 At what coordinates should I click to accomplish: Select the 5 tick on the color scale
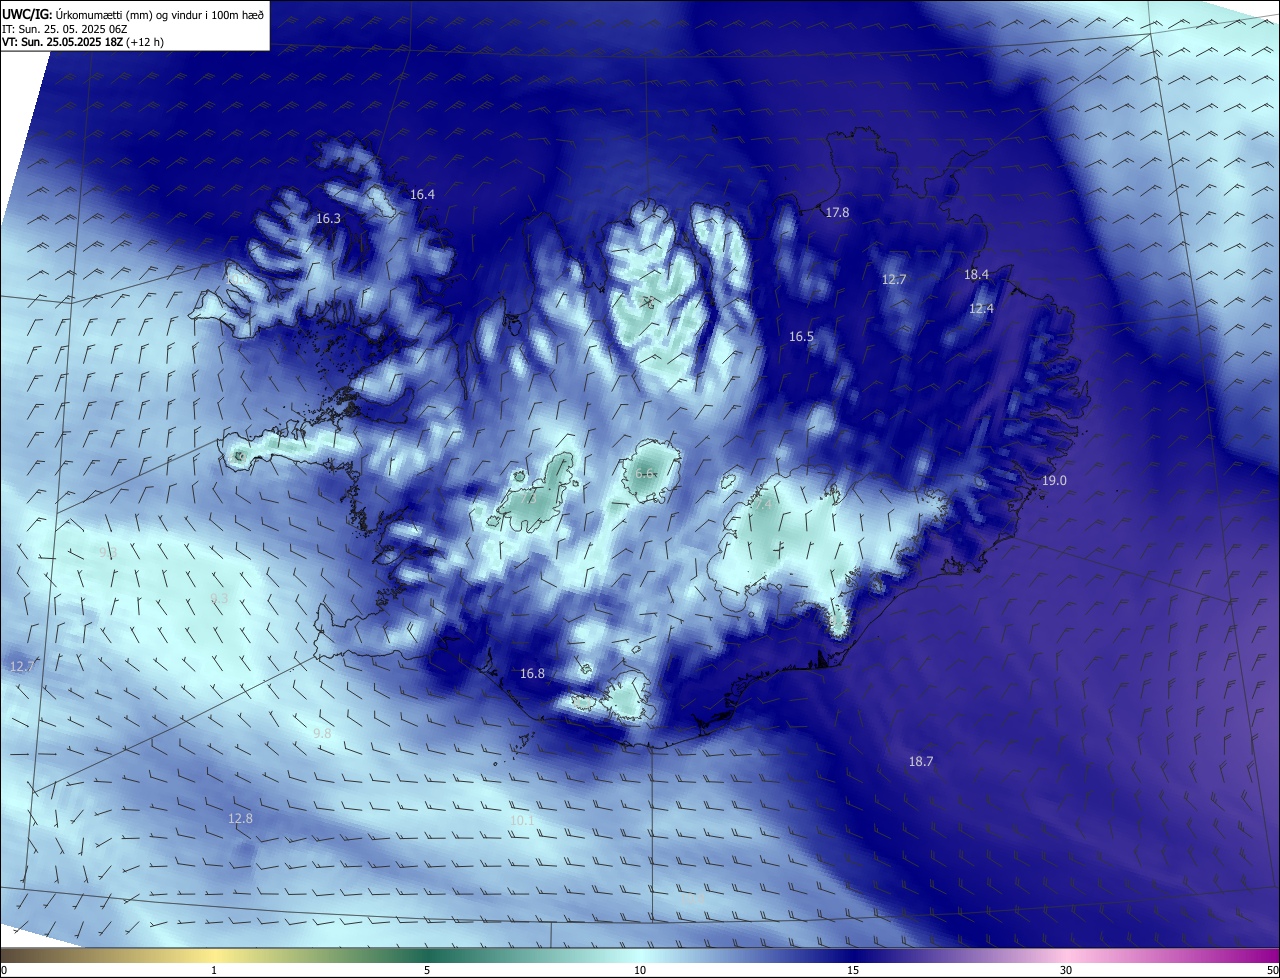[x=427, y=970]
